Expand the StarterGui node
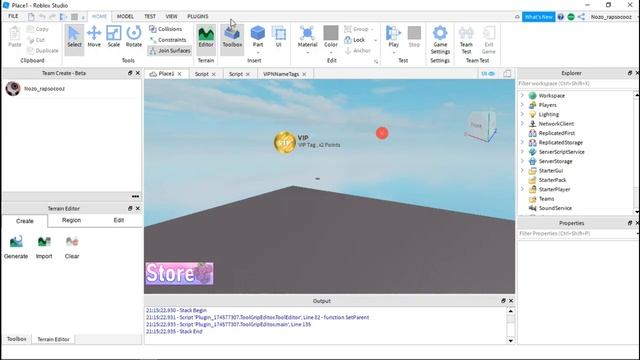The width and height of the screenshot is (640, 360). coord(522,171)
